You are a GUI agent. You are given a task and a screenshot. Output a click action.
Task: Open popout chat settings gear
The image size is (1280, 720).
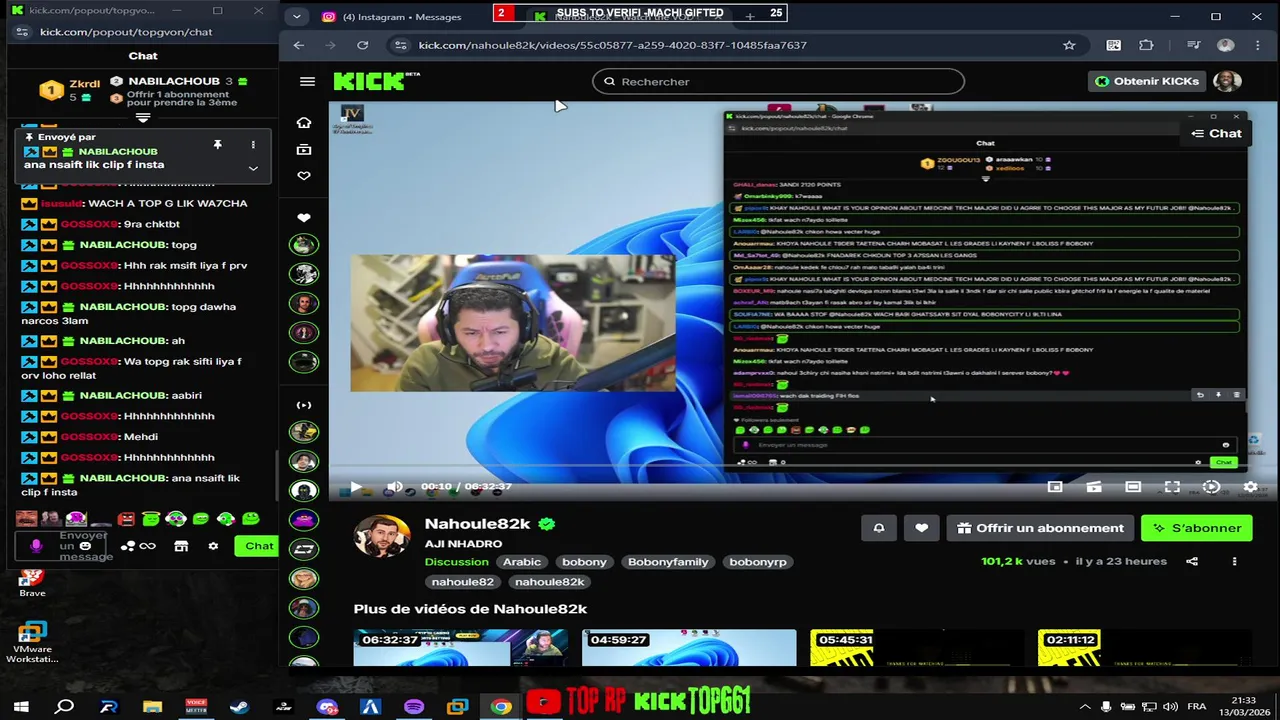(x=213, y=546)
